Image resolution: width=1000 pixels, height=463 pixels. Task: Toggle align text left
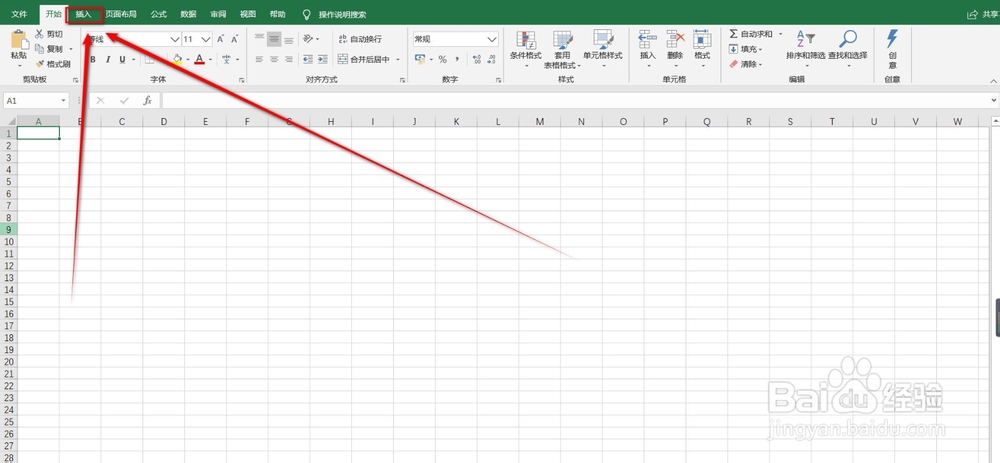[259, 59]
